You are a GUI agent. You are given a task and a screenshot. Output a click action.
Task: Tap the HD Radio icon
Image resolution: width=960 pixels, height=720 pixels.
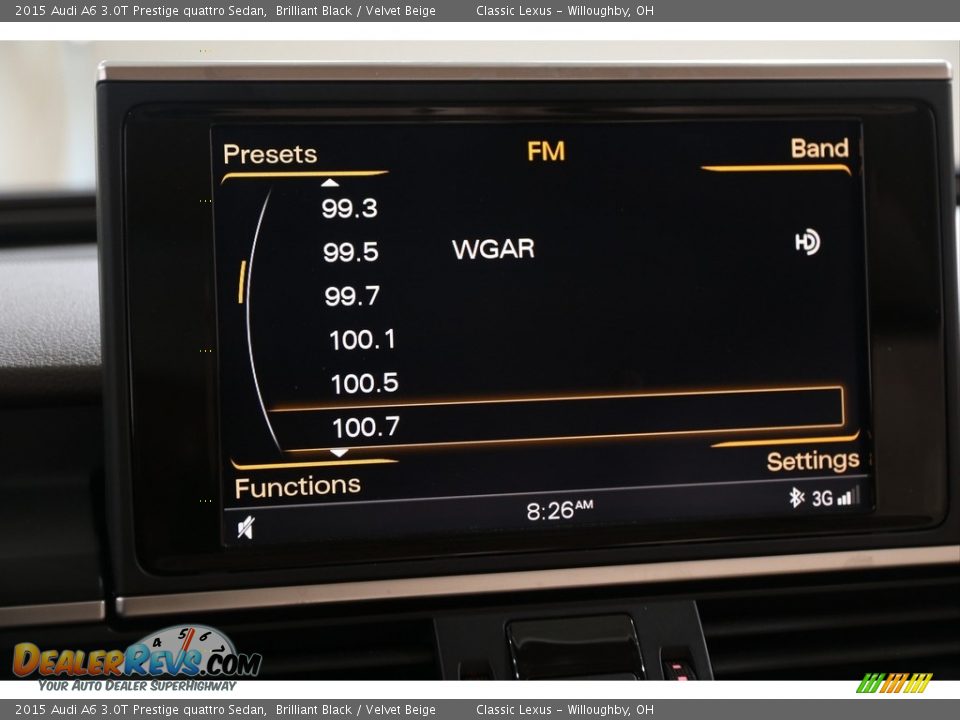(x=807, y=242)
